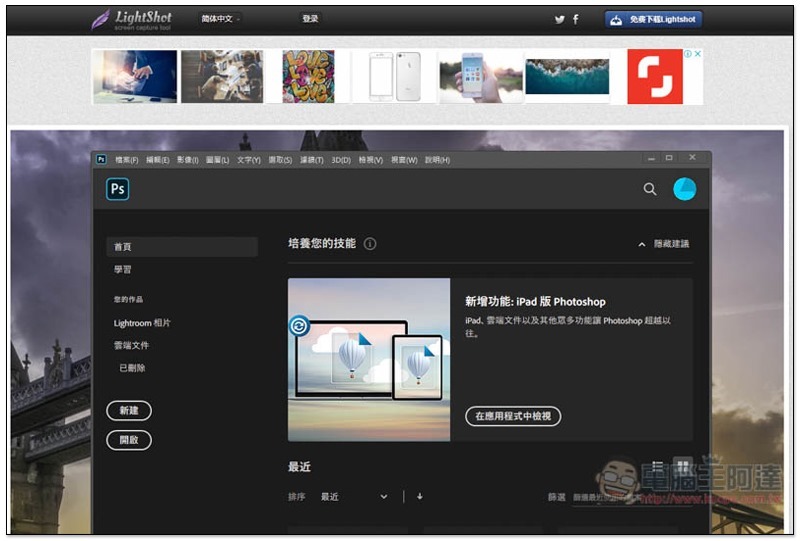
Task: Open the Facebook icon link
Action: pyautogui.click(x=576, y=19)
